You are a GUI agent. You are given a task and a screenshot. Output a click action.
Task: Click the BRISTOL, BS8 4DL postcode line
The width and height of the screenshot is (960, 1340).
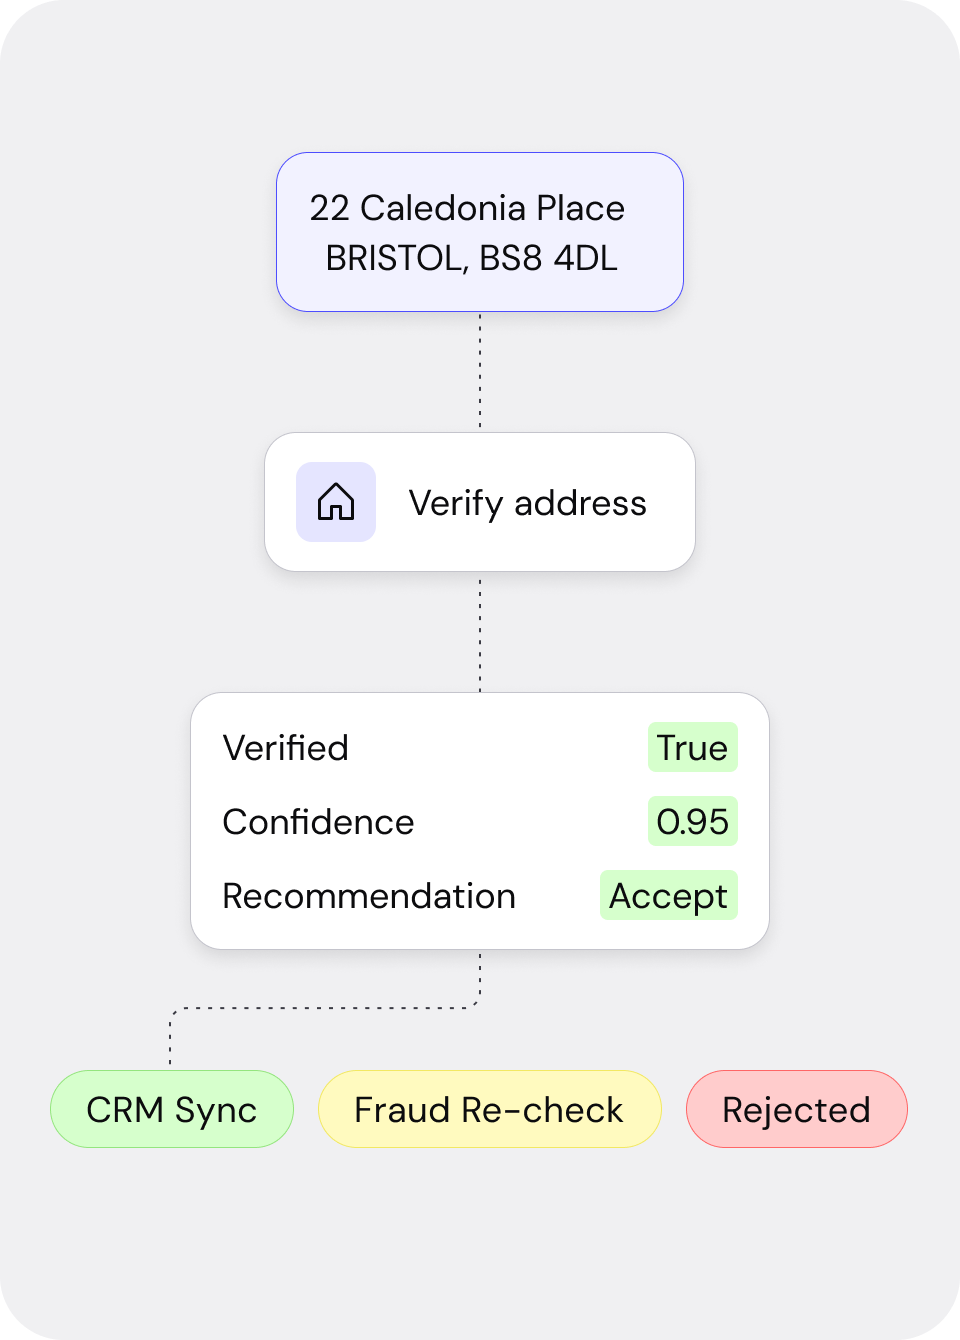click(472, 258)
